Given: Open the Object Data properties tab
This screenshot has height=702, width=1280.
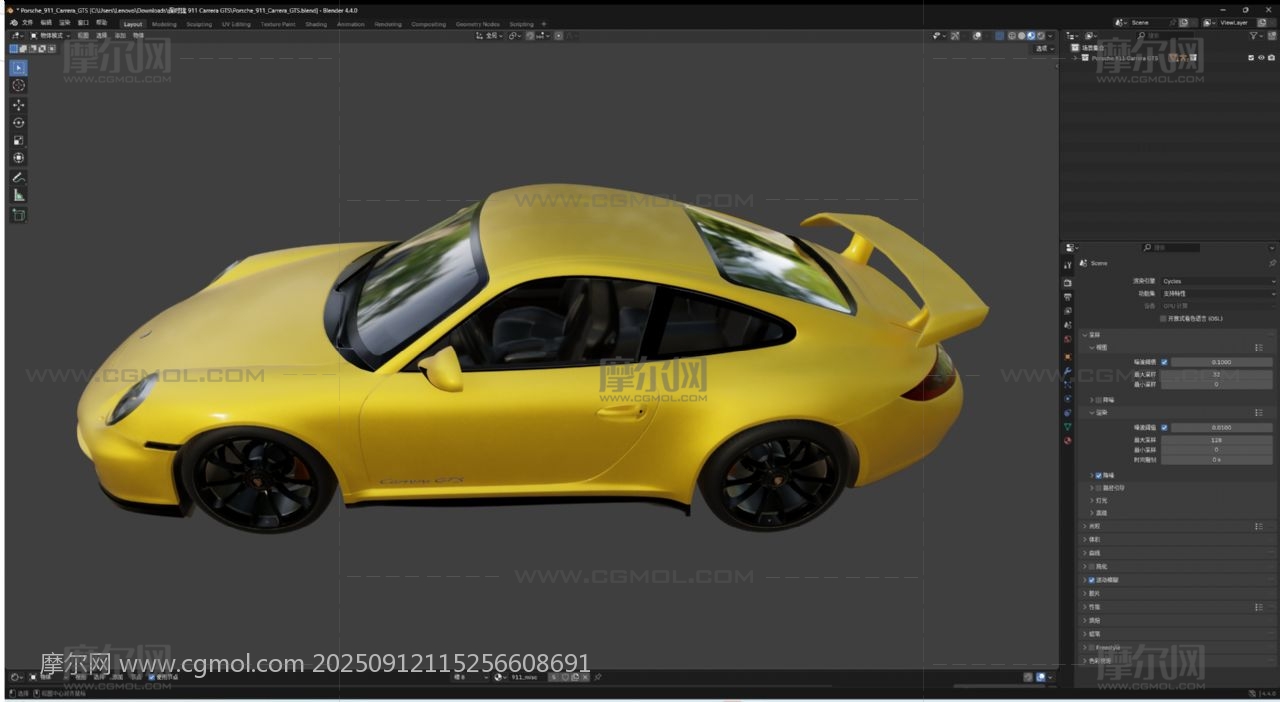Looking at the screenshot, I should point(1068,427).
